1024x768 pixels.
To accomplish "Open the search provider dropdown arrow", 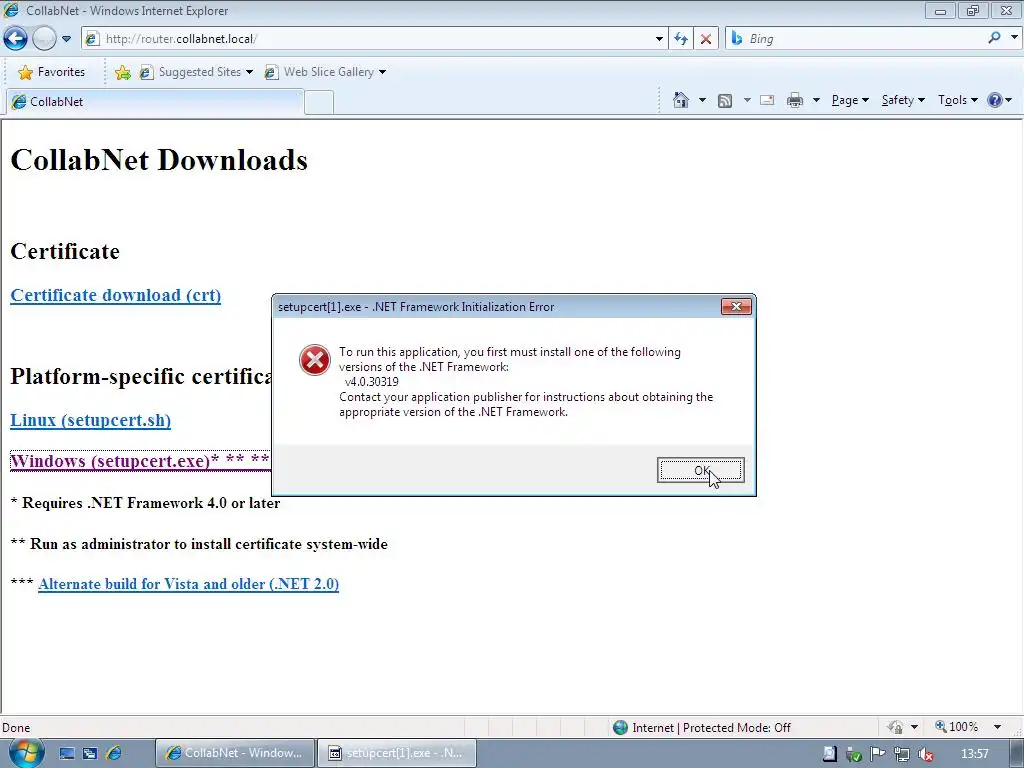I will [x=1014, y=38].
